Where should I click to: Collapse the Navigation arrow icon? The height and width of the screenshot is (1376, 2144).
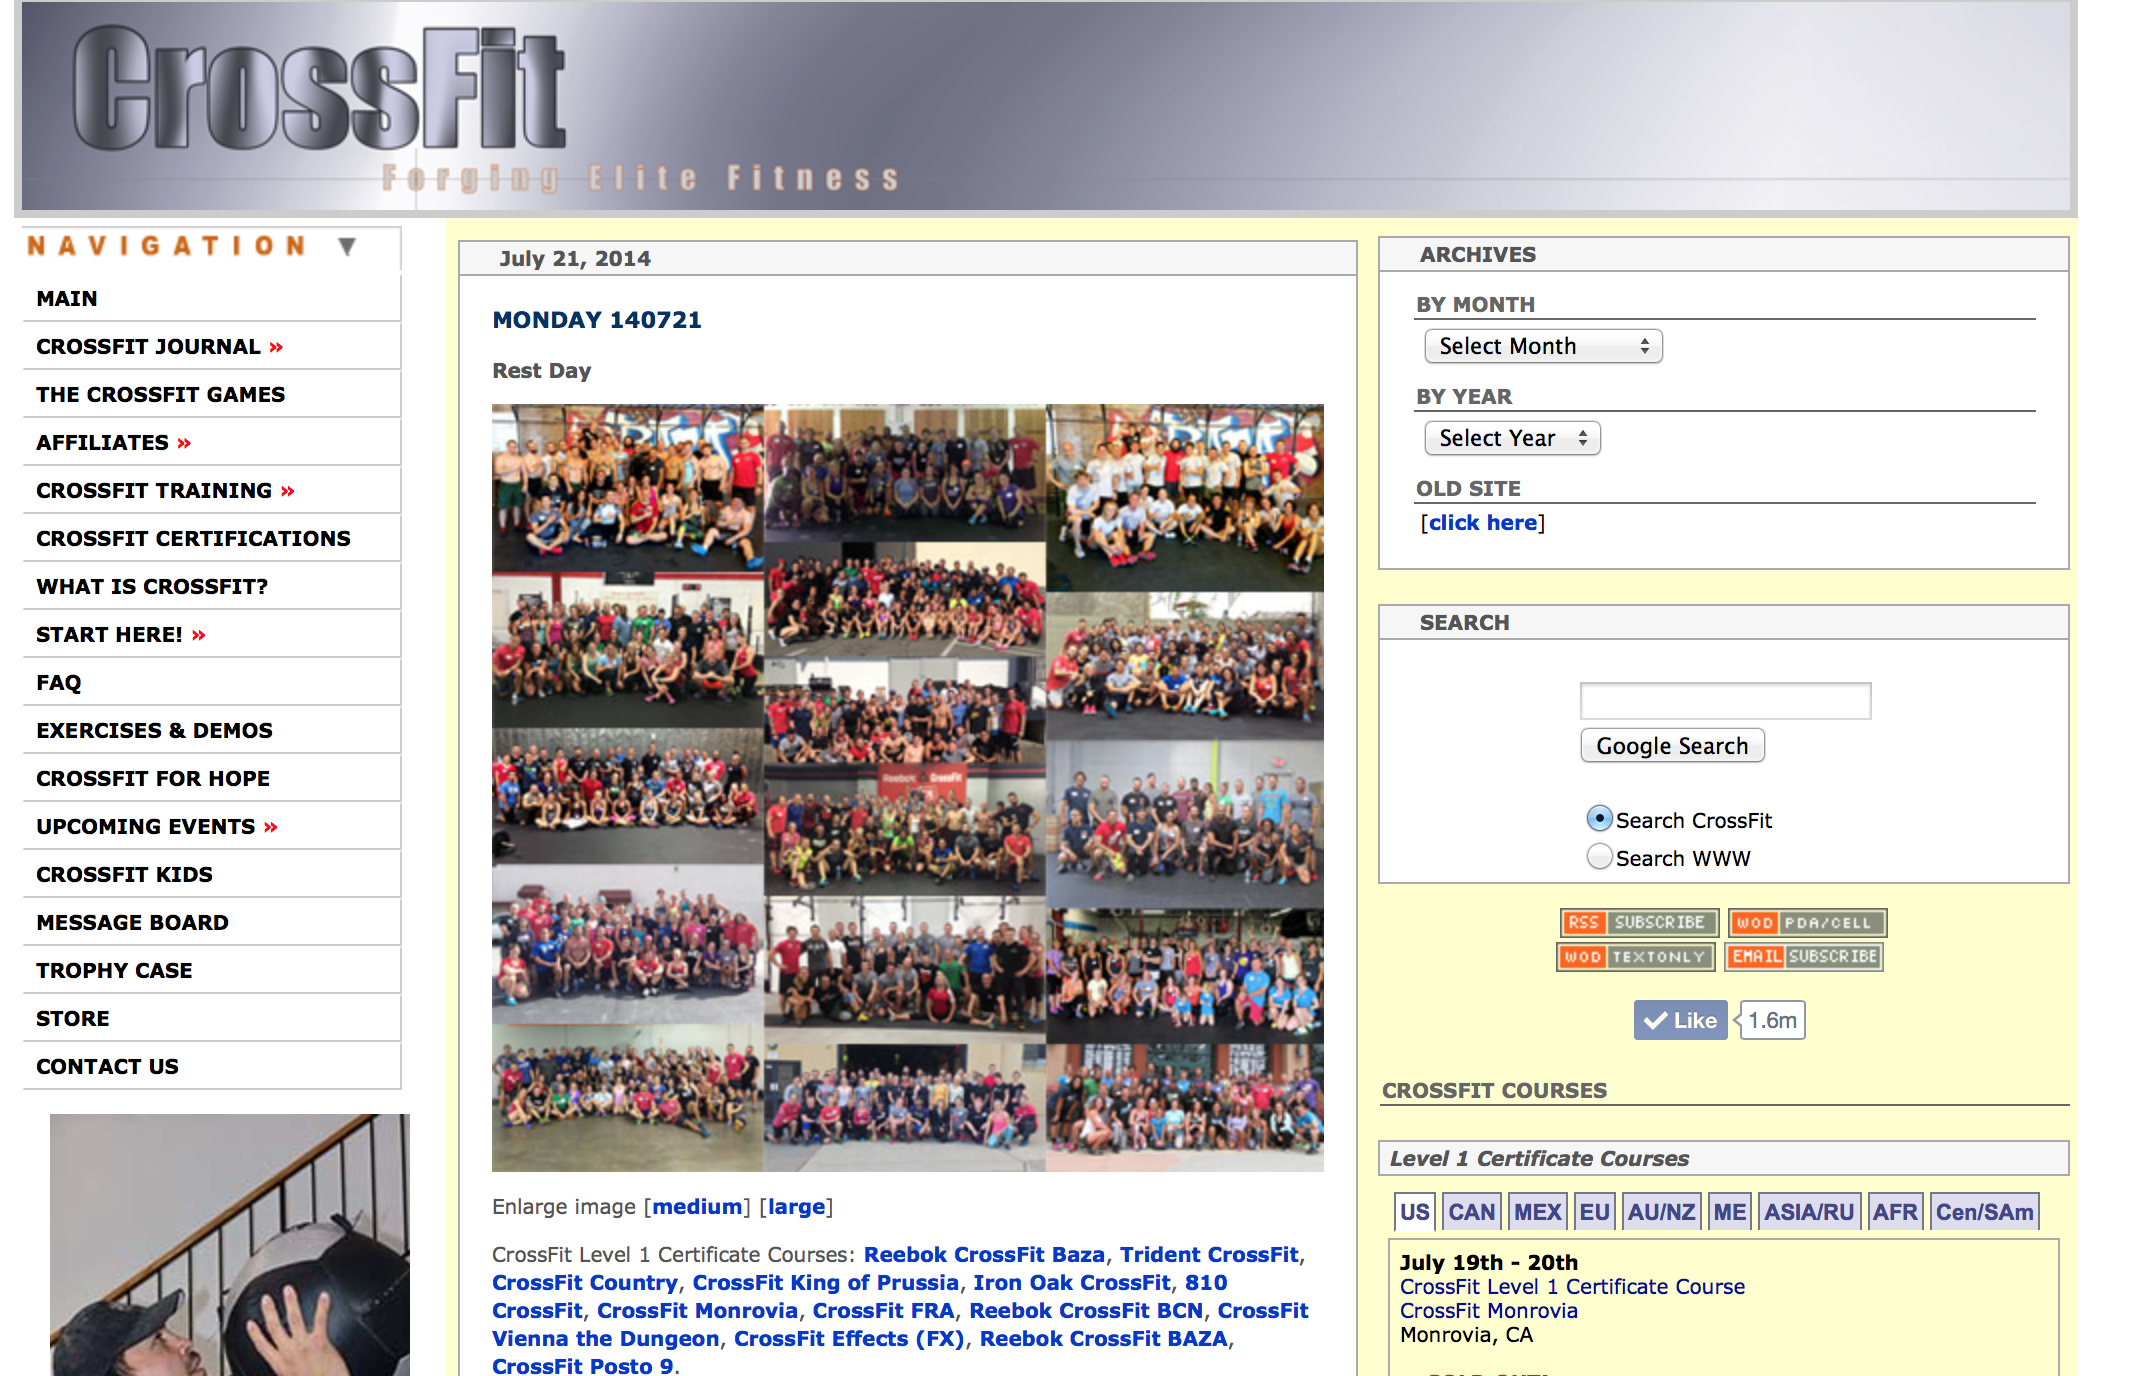[x=347, y=246]
